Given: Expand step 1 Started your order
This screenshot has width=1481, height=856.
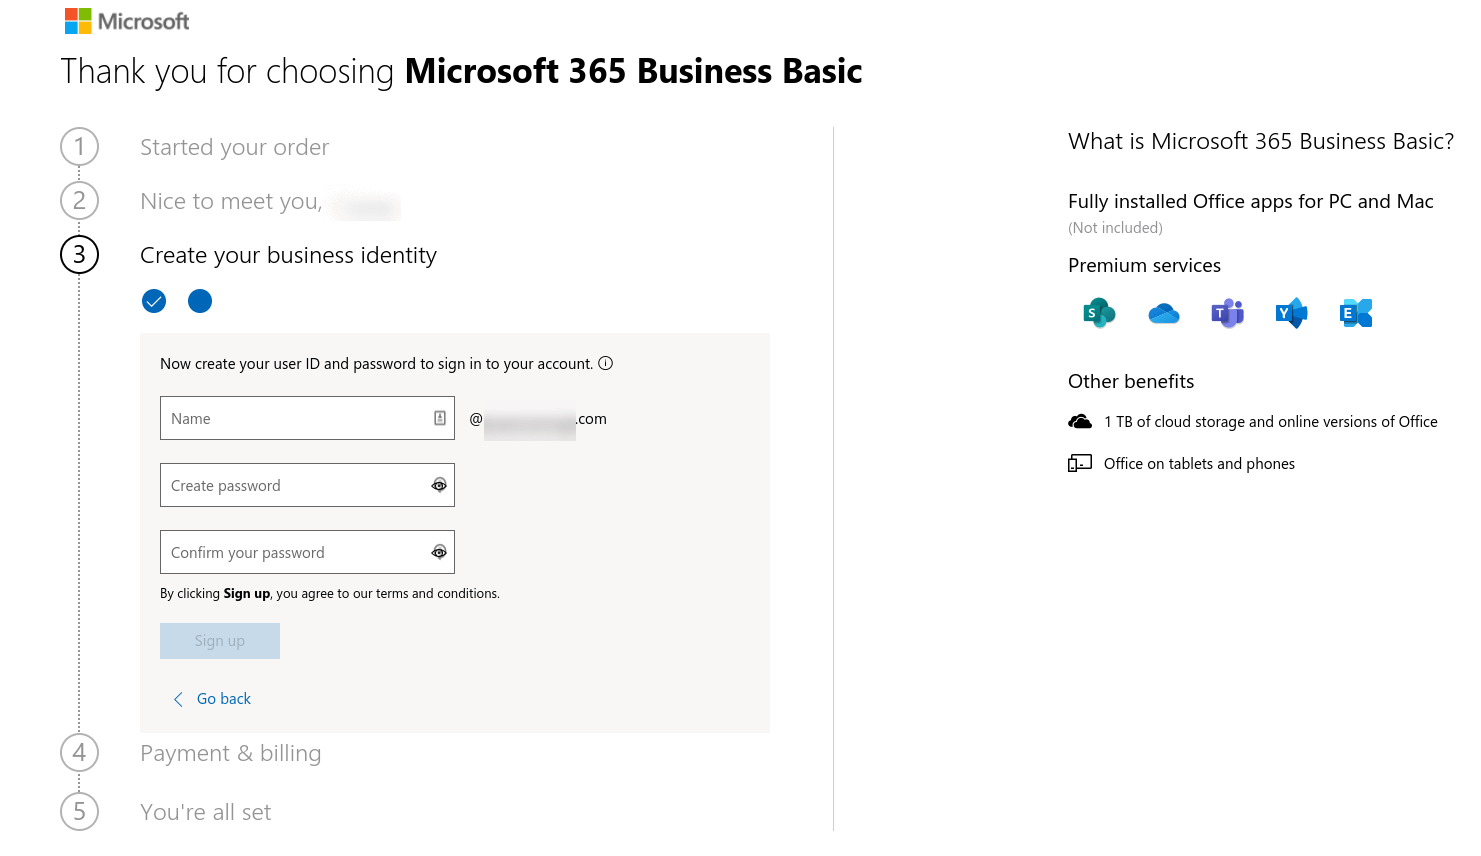Looking at the screenshot, I should pos(234,147).
